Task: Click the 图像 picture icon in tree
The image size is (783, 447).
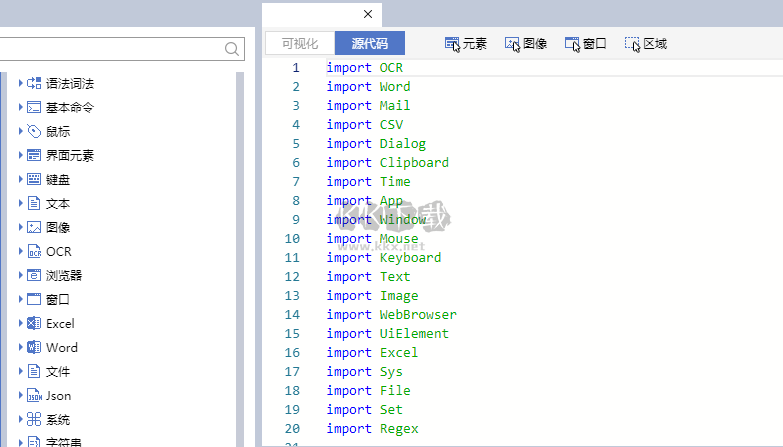Action: 34,227
